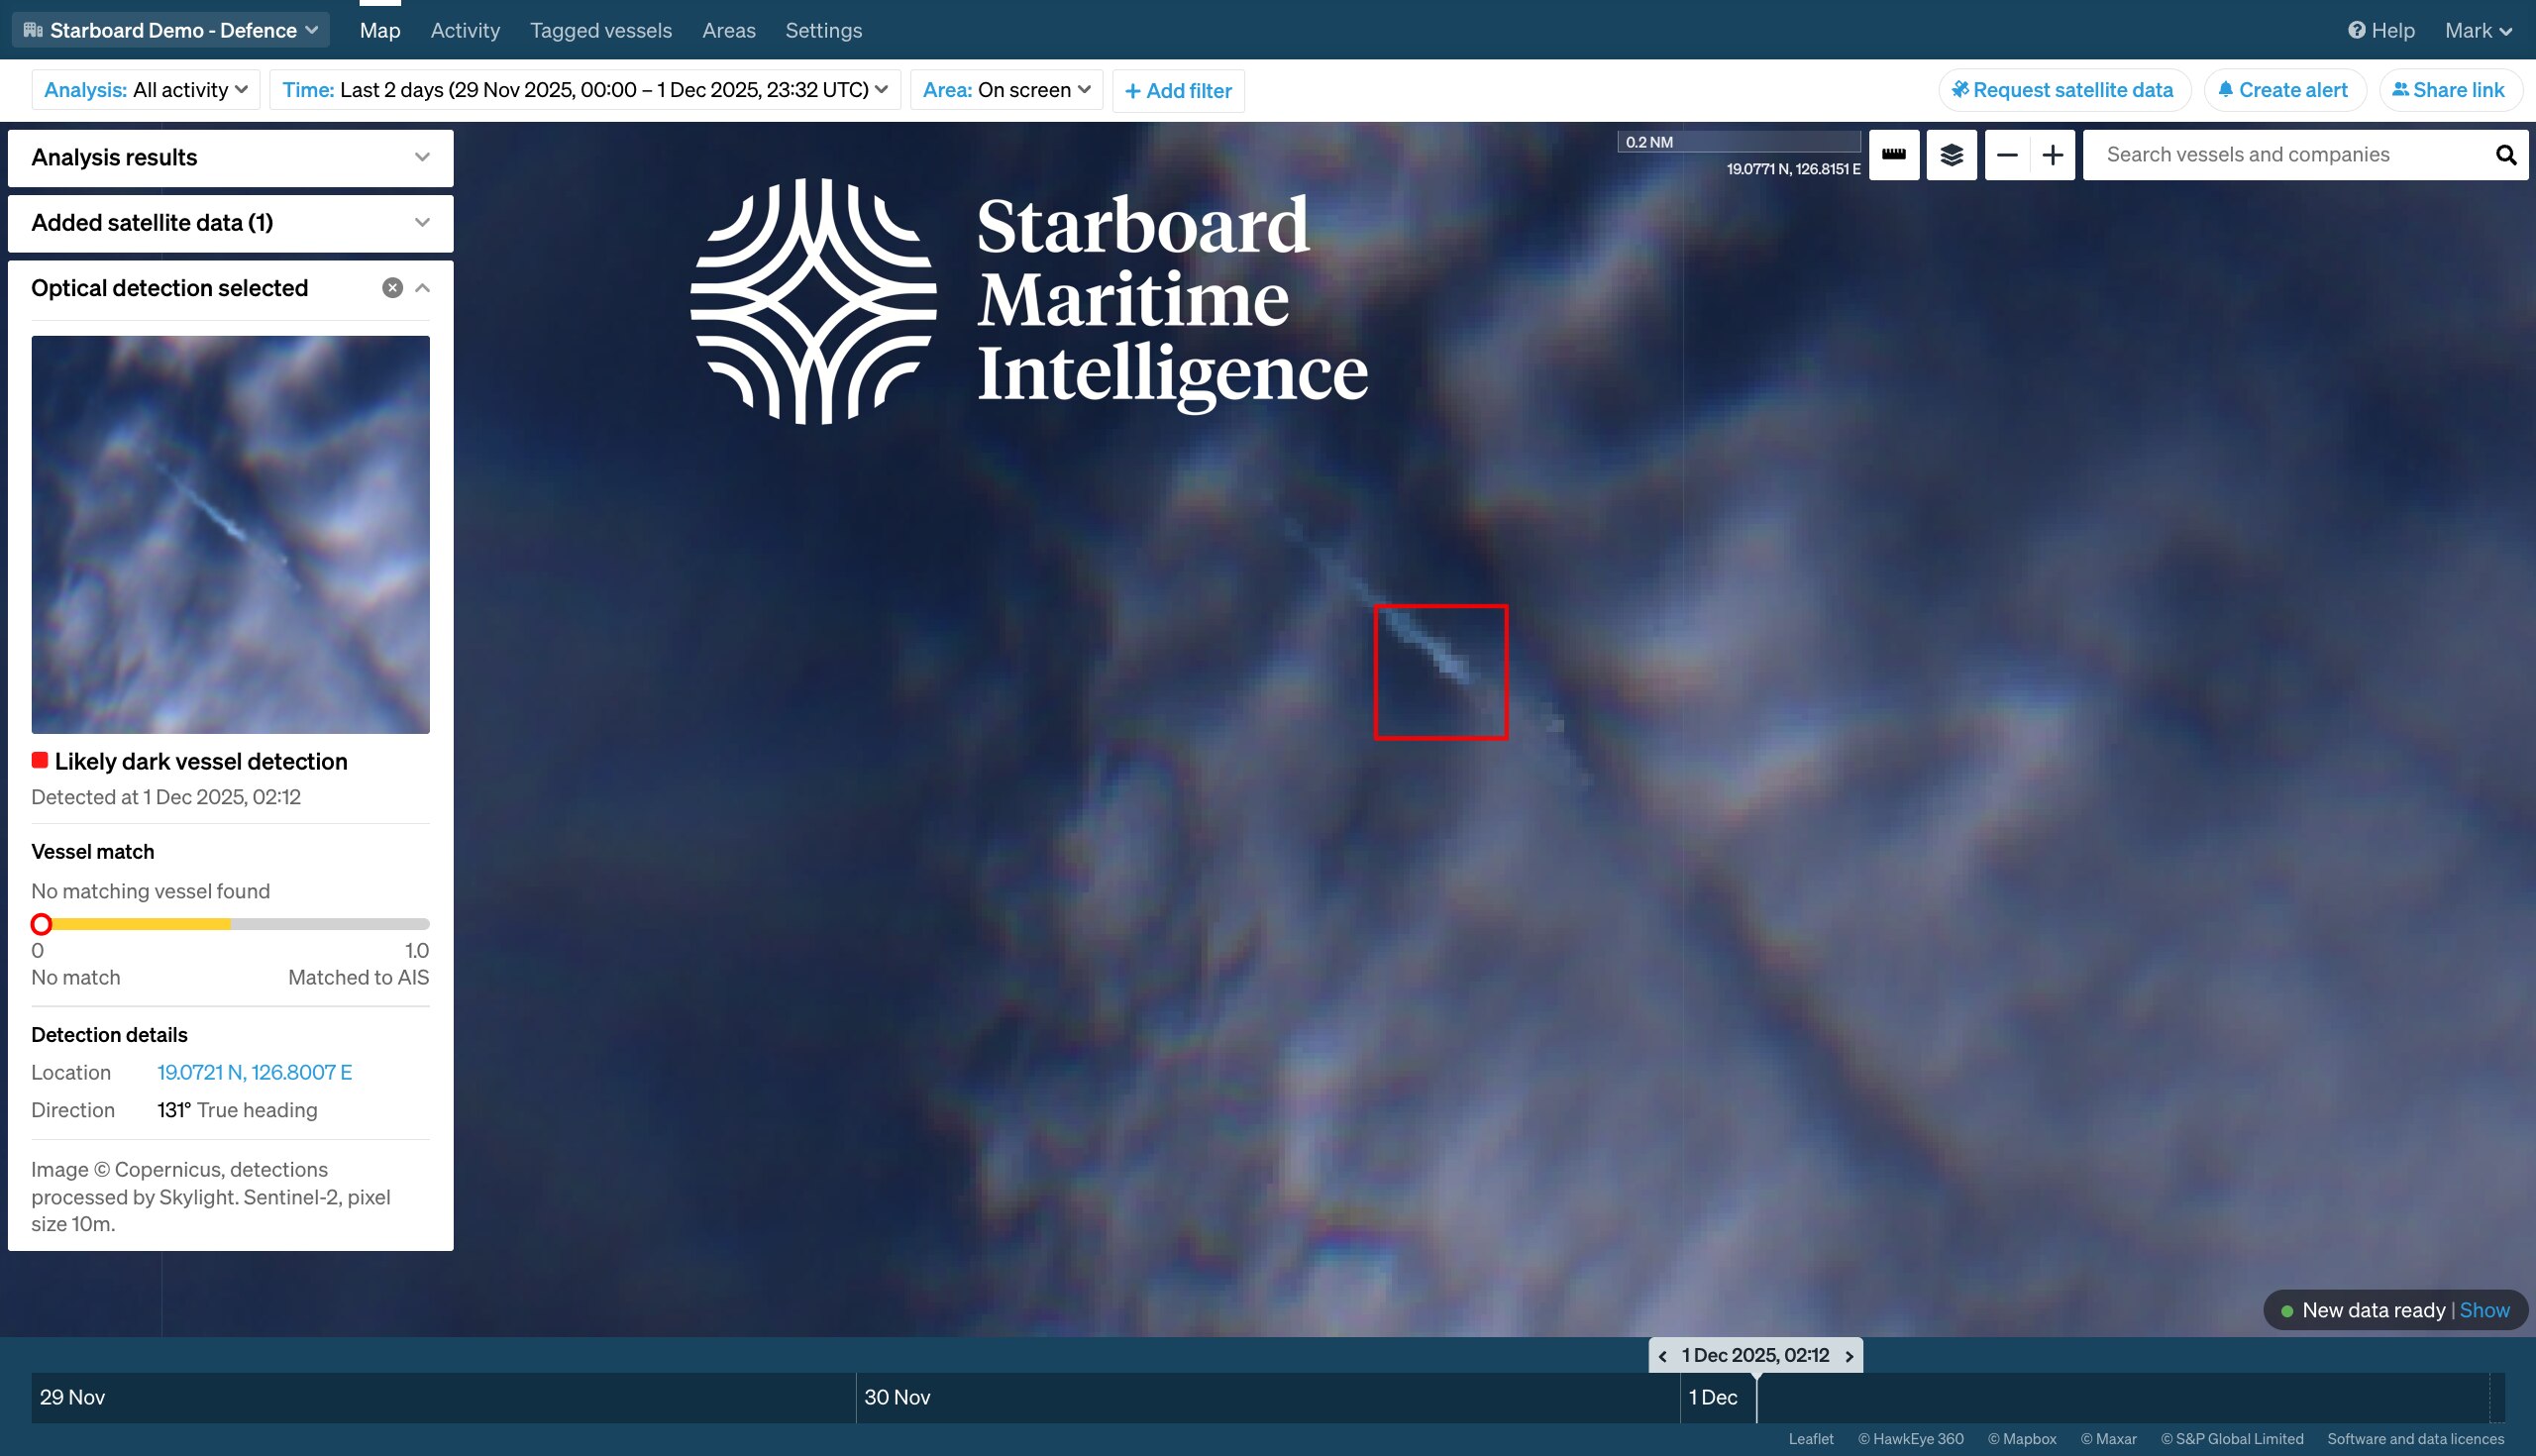The width and height of the screenshot is (2536, 1456).
Task: Open the detection location coordinates link
Action: pyautogui.click(x=255, y=1072)
